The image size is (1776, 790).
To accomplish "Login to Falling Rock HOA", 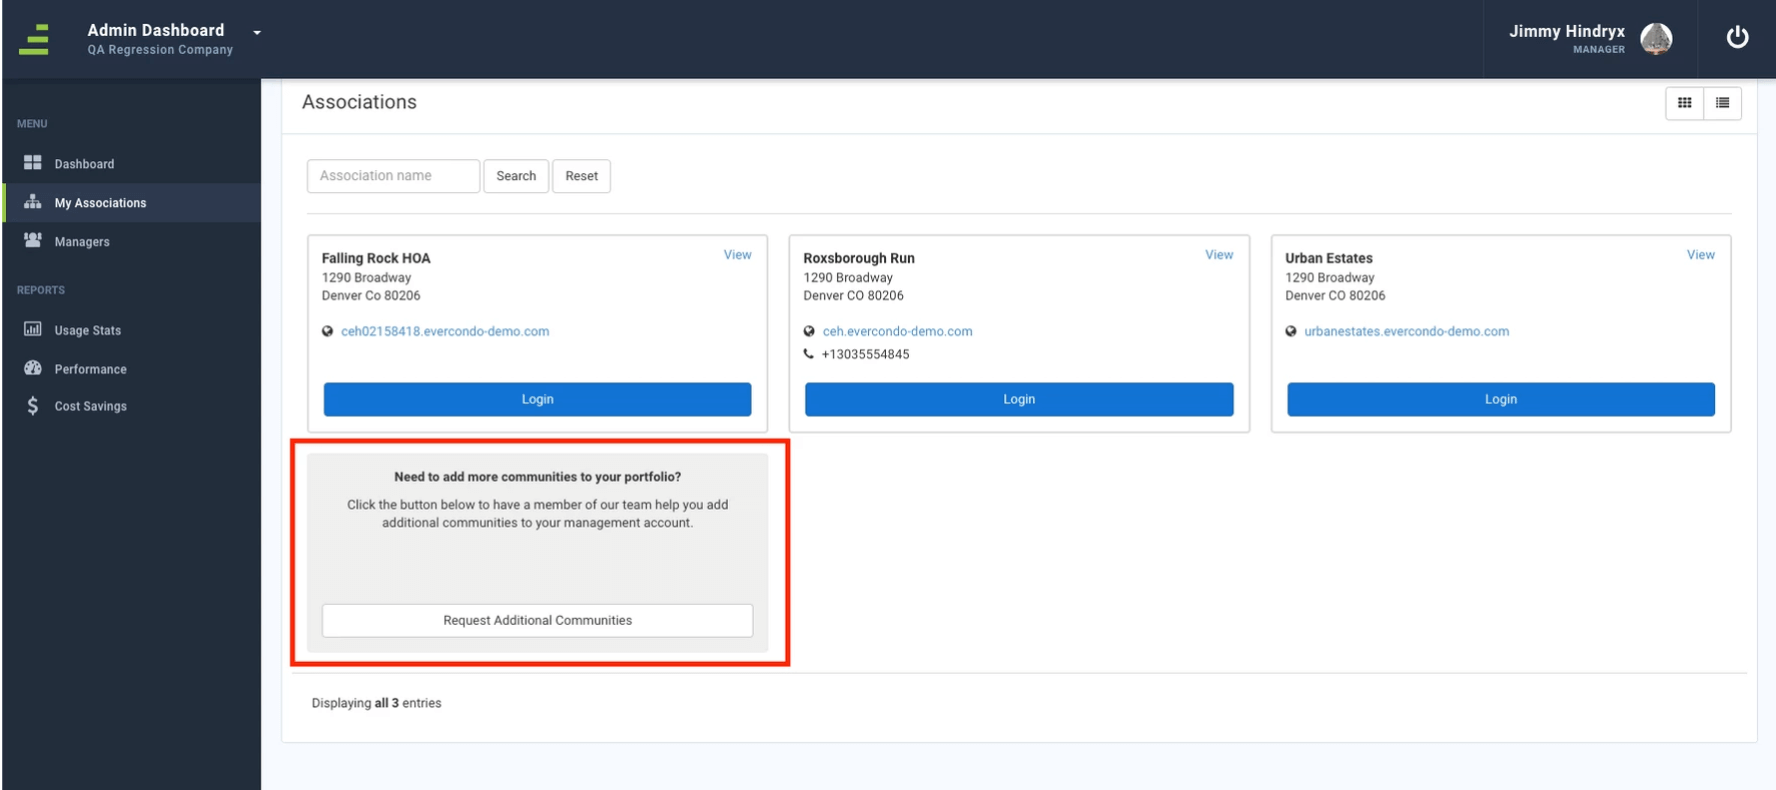I will tap(537, 399).
